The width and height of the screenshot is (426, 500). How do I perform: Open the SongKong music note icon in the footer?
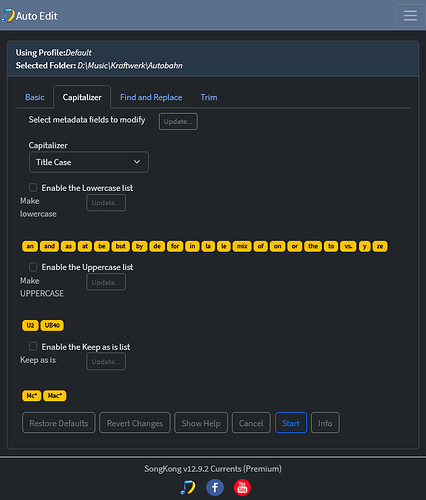[188, 488]
